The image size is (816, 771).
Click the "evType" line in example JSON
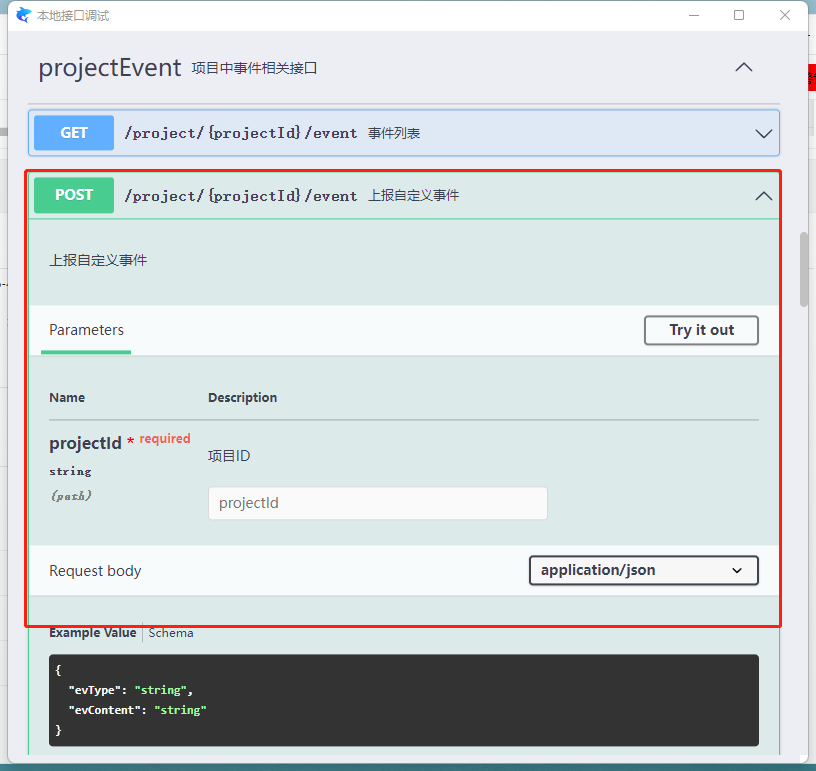131,690
